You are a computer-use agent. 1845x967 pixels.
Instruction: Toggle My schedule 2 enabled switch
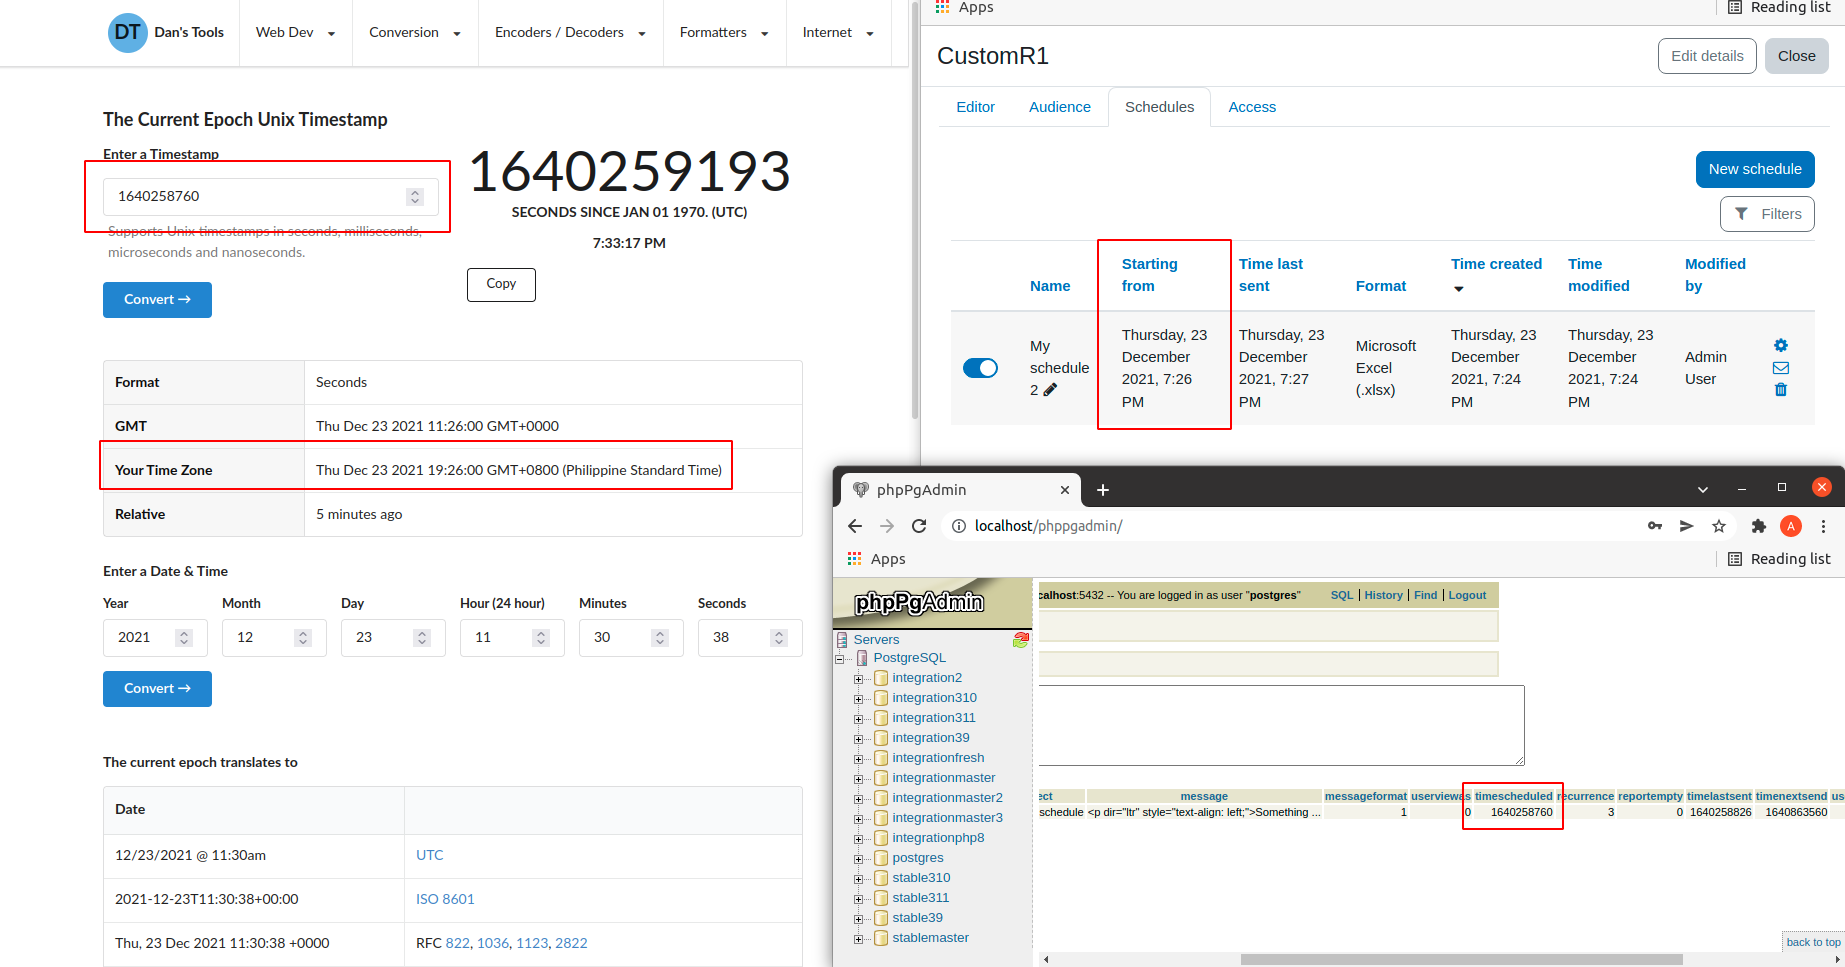pyautogui.click(x=980, y=368)
